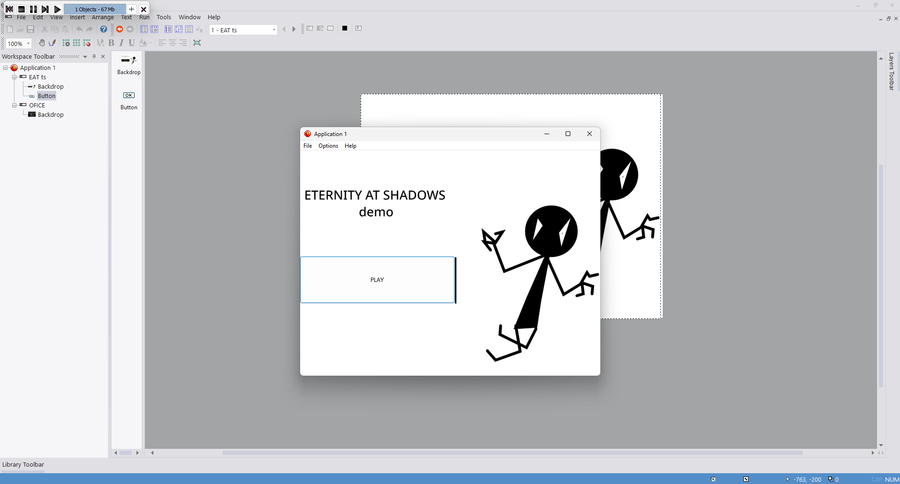Select the OFICE frame in tree
900x484 pixels.
pyautogui.click(x=37, y=105)
